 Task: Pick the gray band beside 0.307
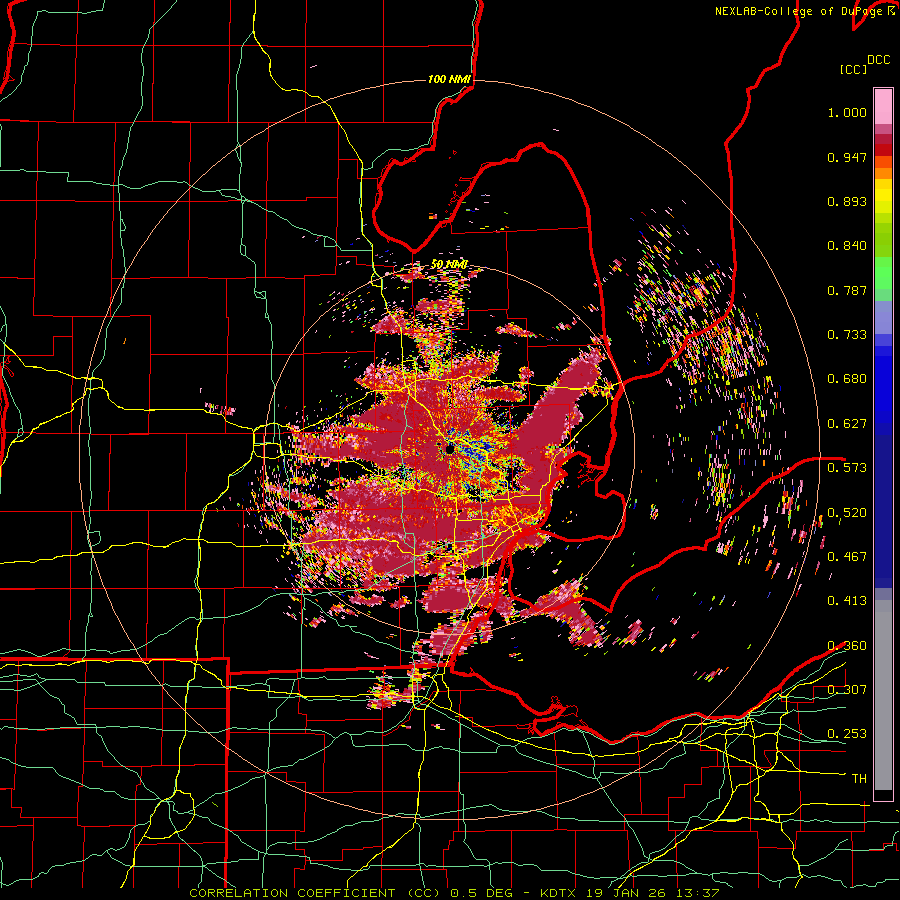click(x=883, y=695)
